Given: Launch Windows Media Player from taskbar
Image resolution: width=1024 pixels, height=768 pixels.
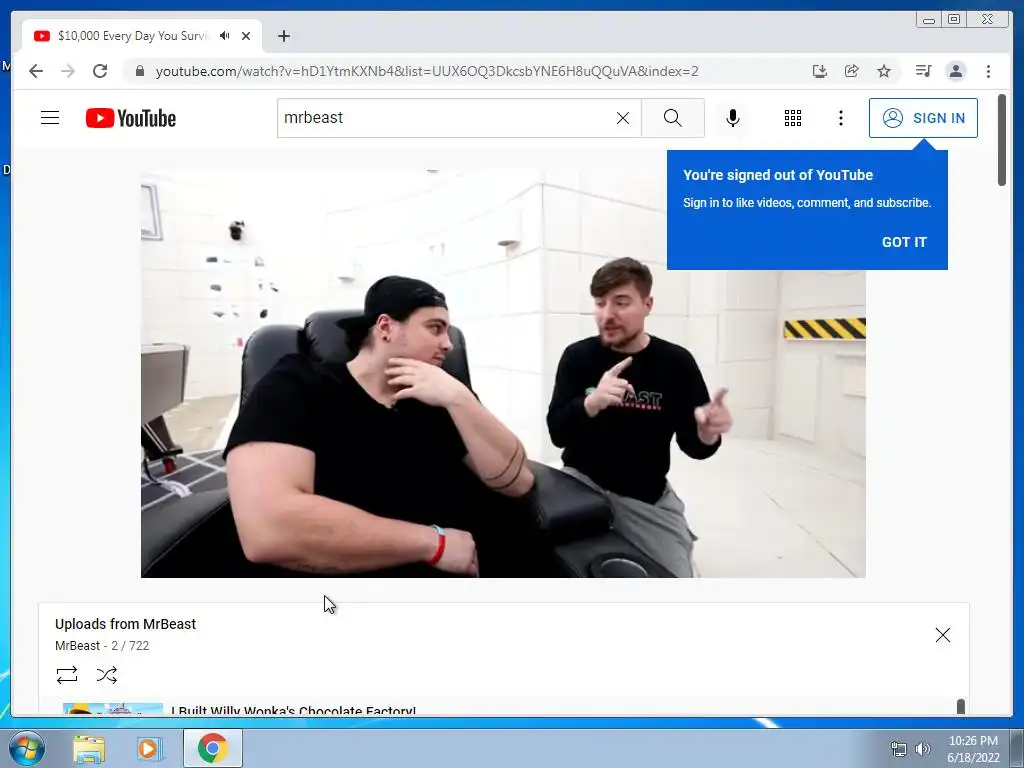Looking at the screenshot, I should [148, 748].
